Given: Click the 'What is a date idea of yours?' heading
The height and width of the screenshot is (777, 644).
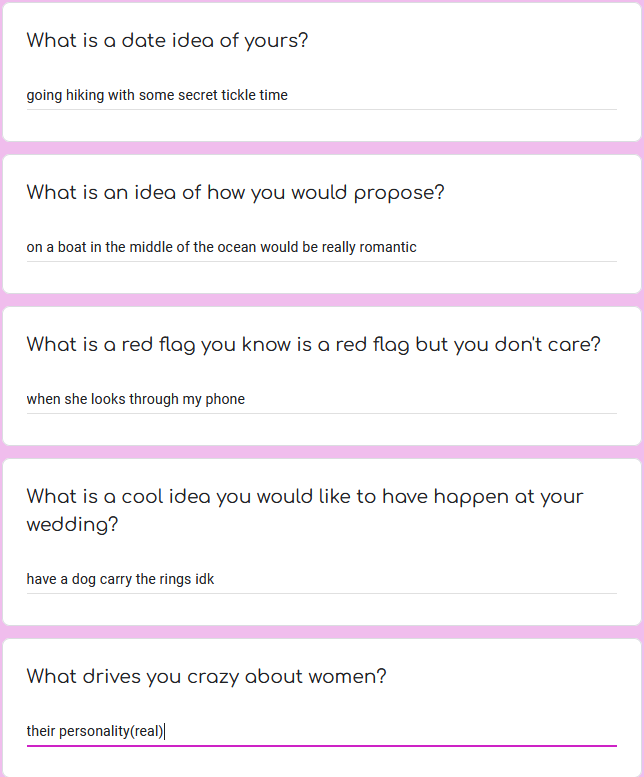Looking at the screenshot, I should (x=167, y=41).
